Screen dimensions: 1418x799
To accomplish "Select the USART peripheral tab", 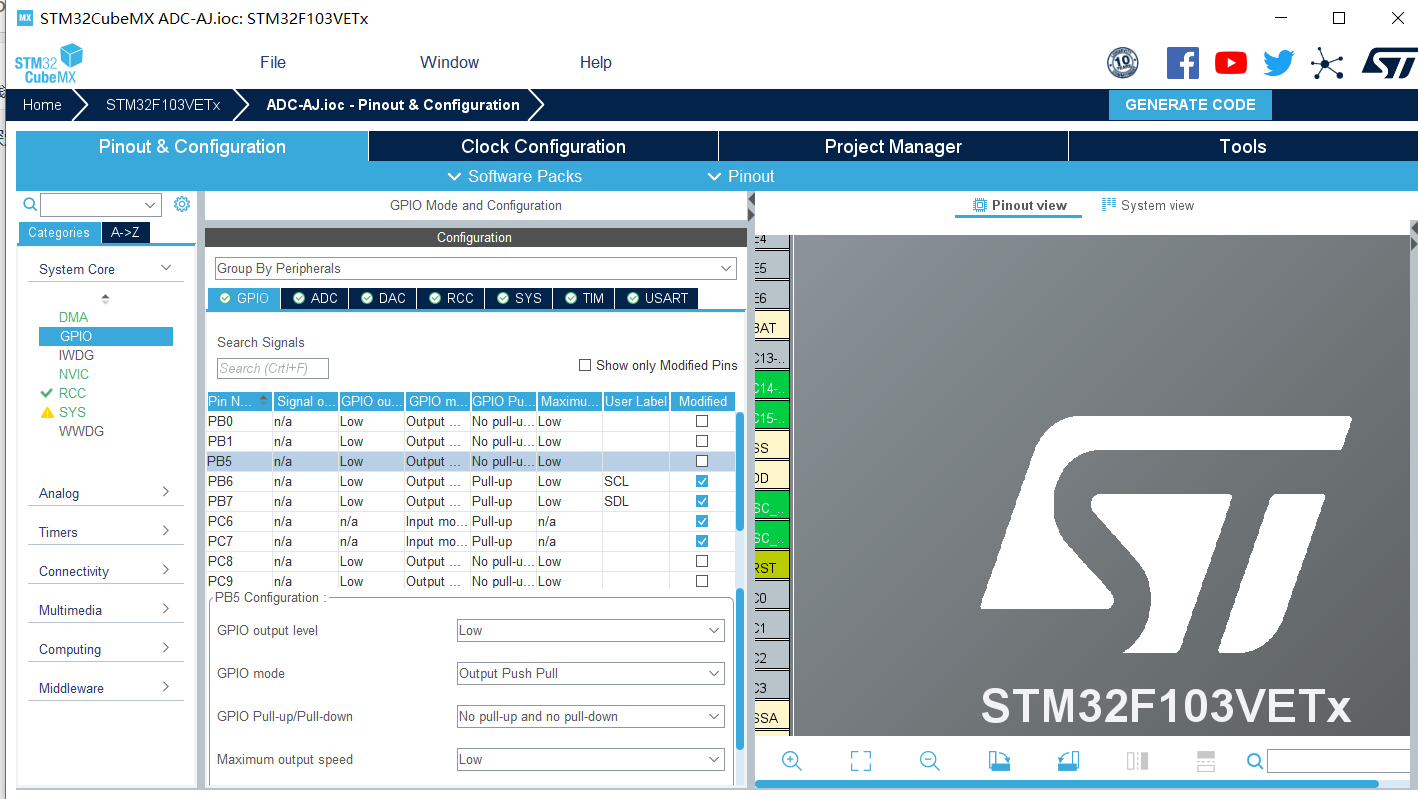I will pos(656,298).
